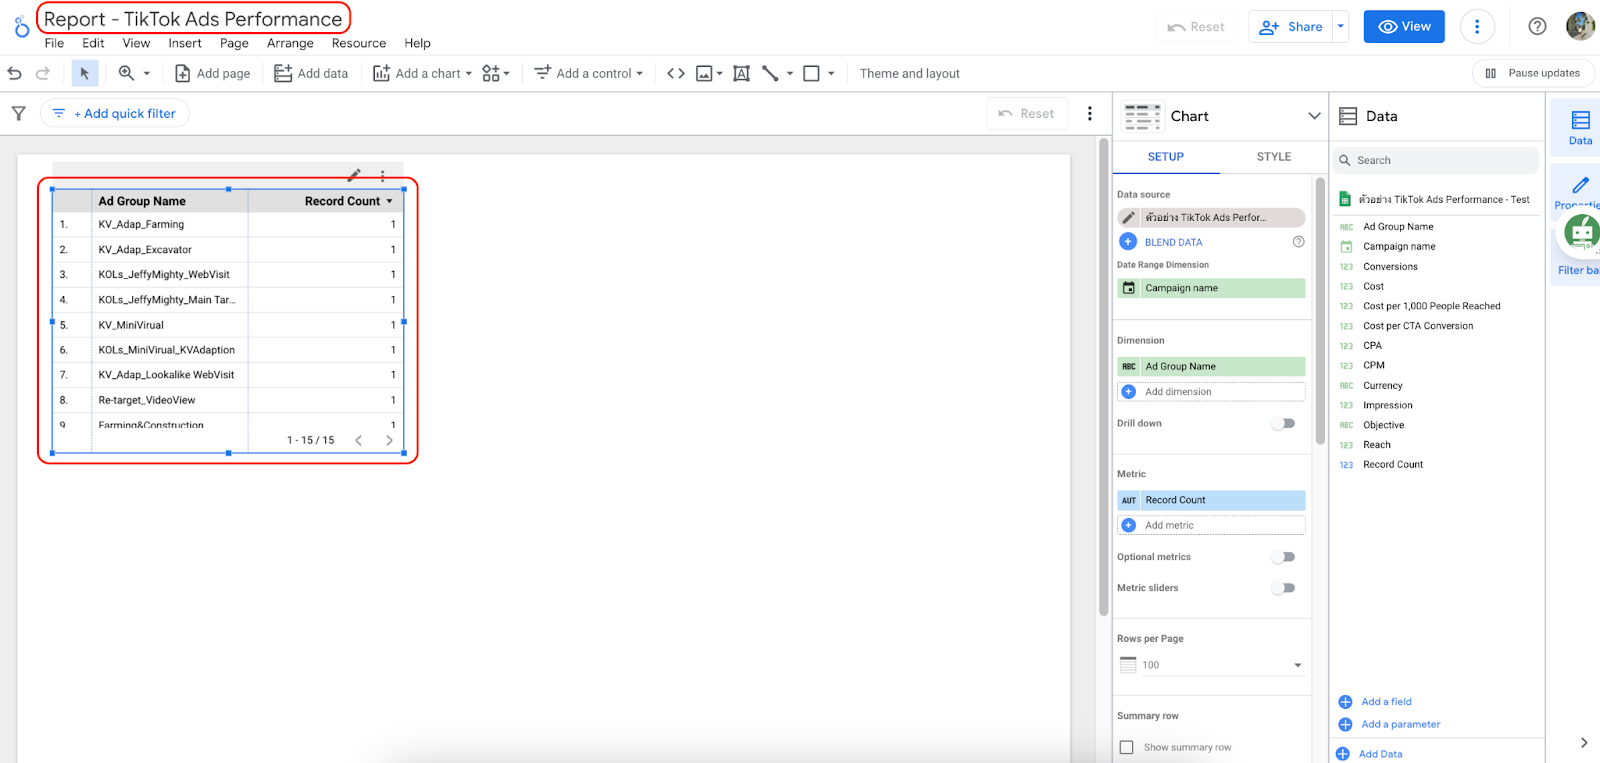This screenshot has width=1600, height=763.
Task: Click the community visualizations icon
Action: [490, 73]
